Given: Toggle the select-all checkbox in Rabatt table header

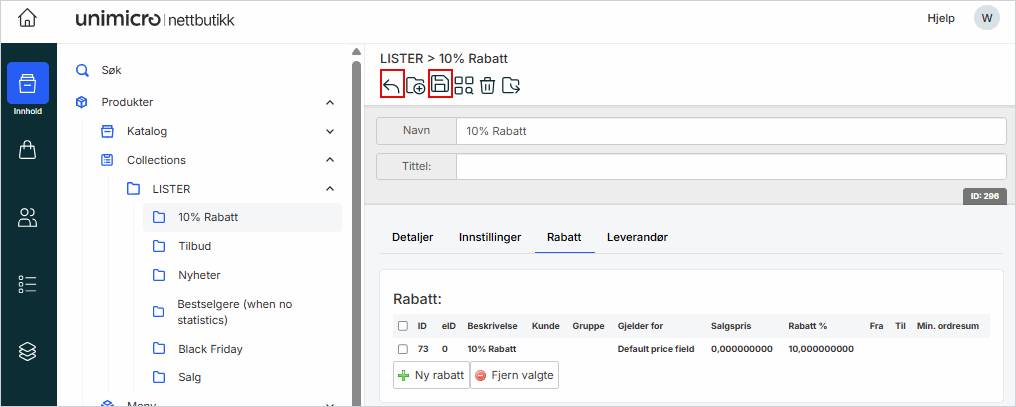Looking at the screenshot, I should pos(402,326).
